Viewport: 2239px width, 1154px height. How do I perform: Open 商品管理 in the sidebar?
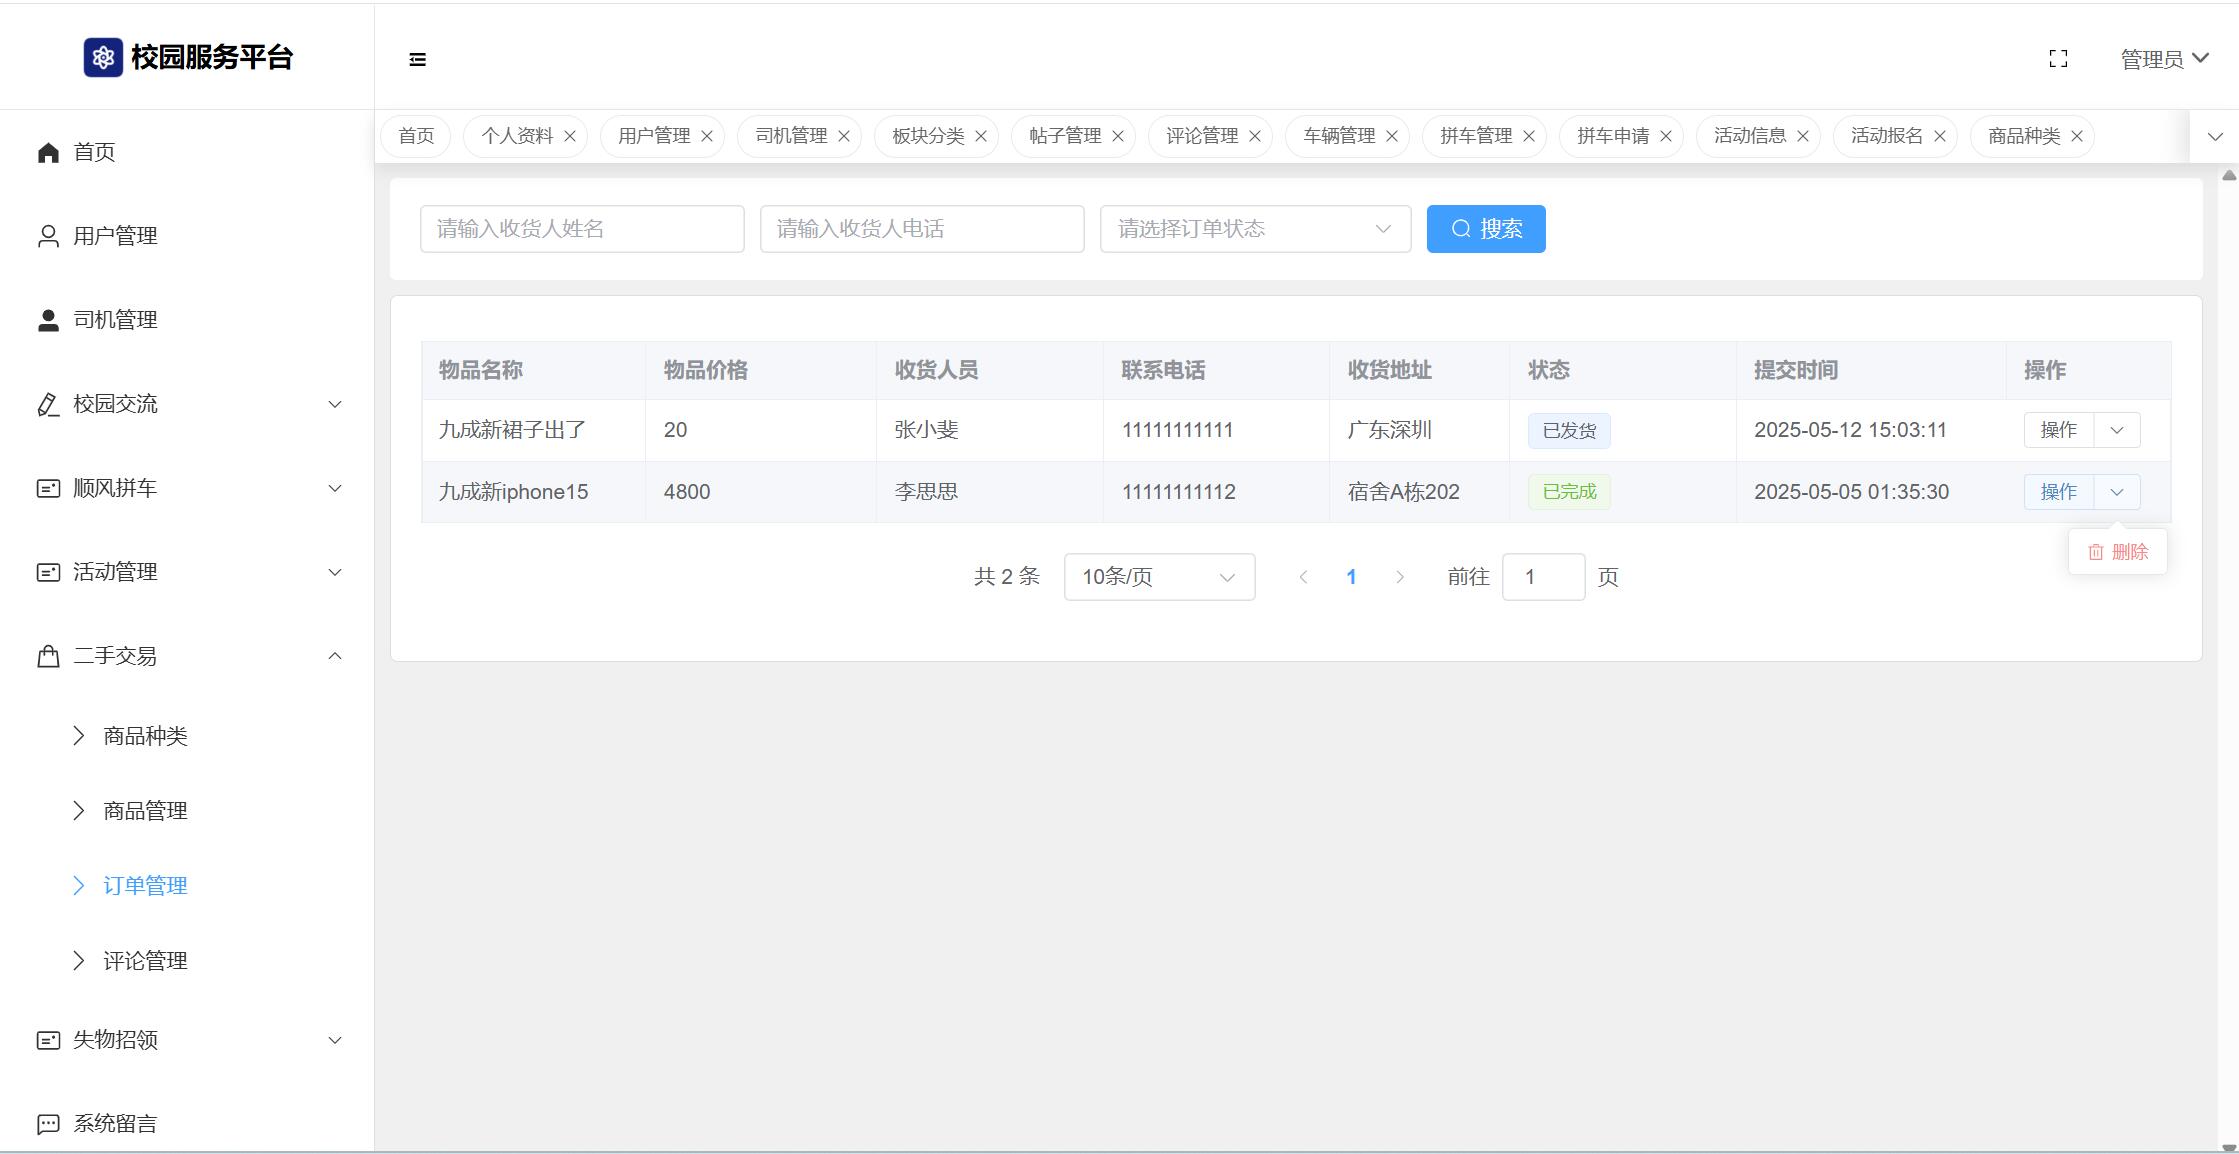click(145, 811)
